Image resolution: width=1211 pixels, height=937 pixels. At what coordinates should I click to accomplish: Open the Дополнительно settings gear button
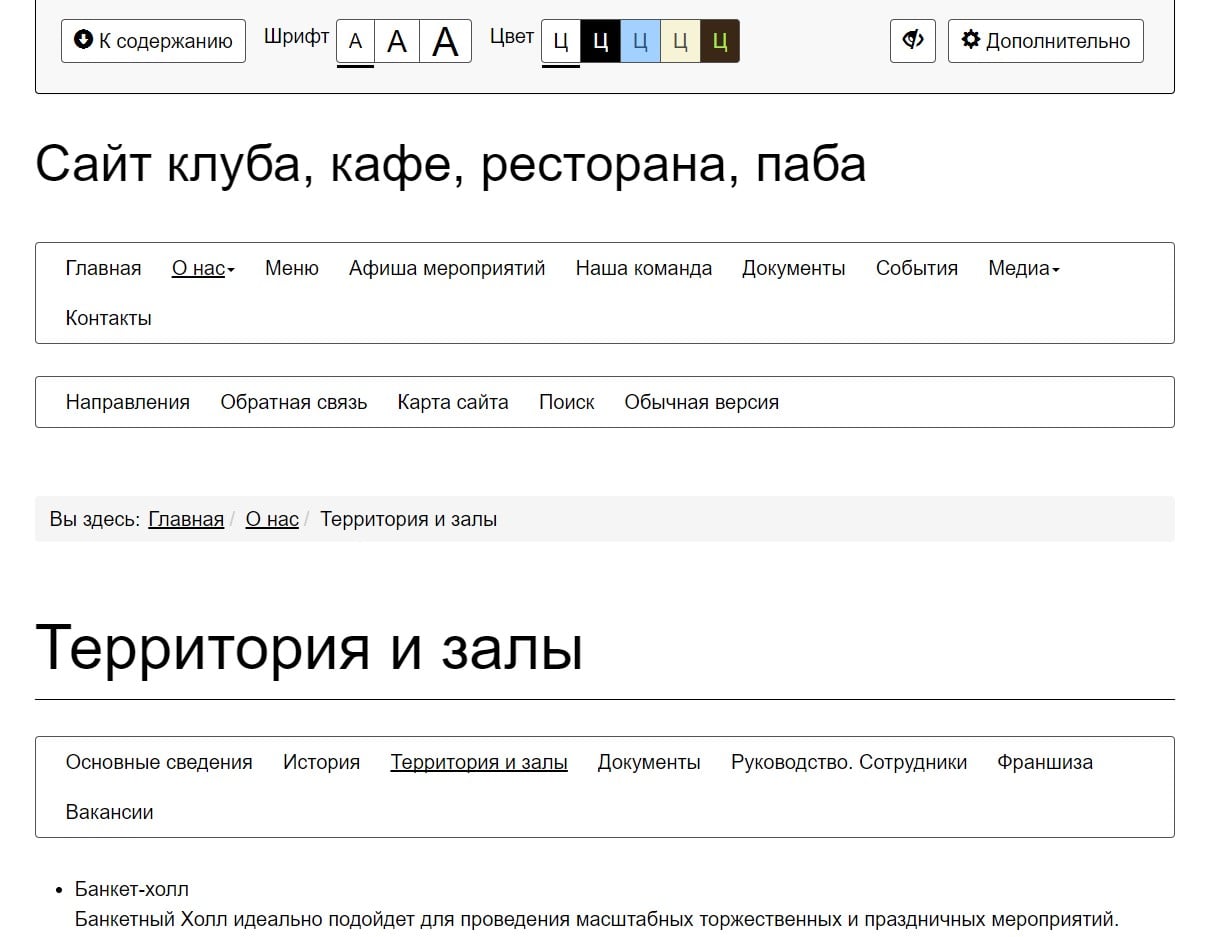[x=1045, y=41]
